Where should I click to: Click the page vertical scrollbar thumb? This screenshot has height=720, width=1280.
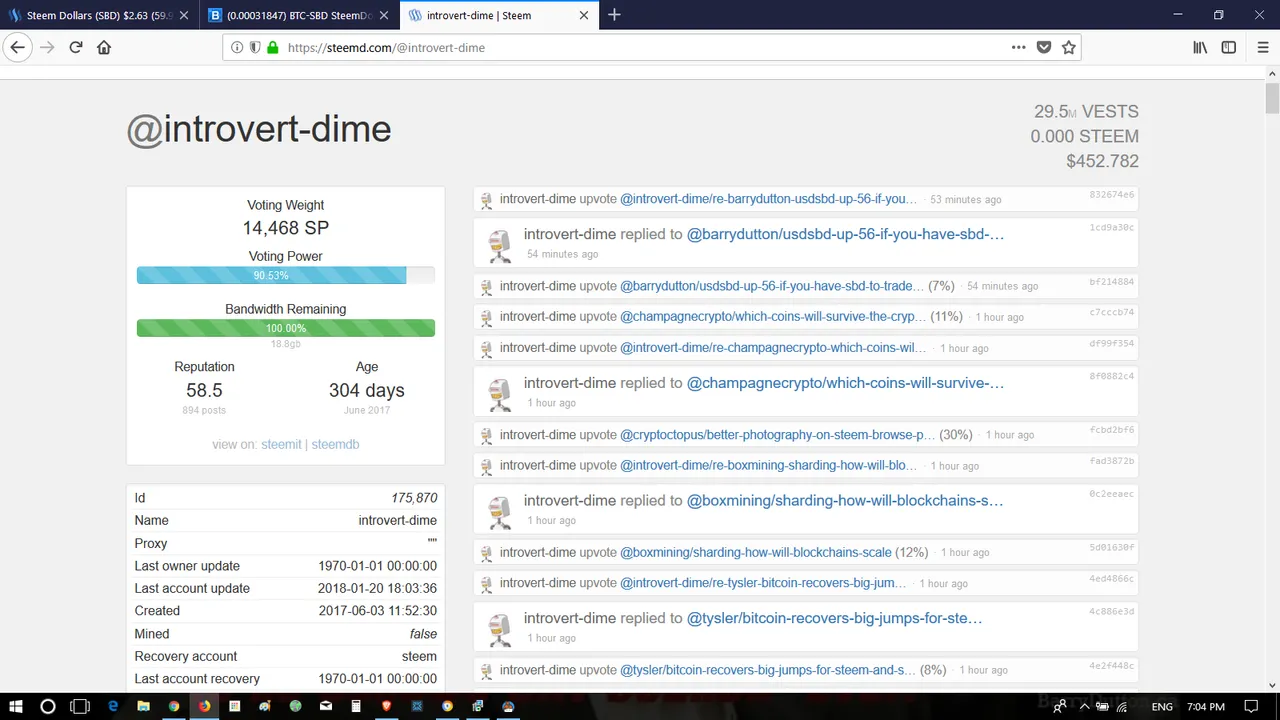tap(1272, 99)
